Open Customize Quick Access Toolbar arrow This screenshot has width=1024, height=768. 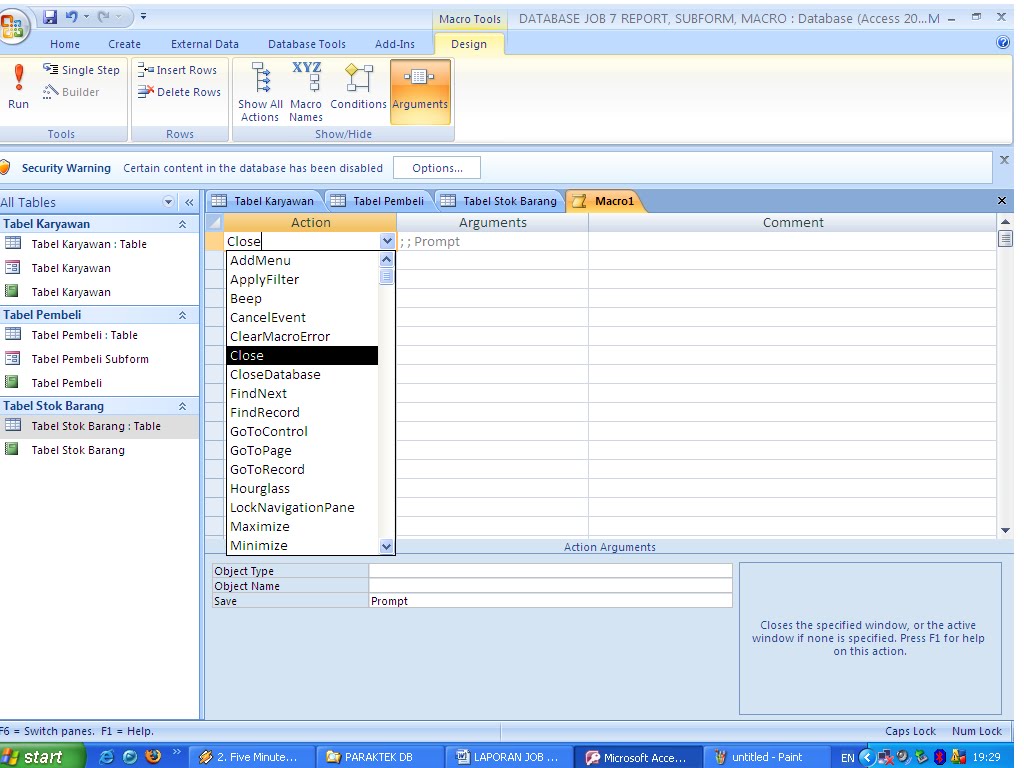point(143,17)
